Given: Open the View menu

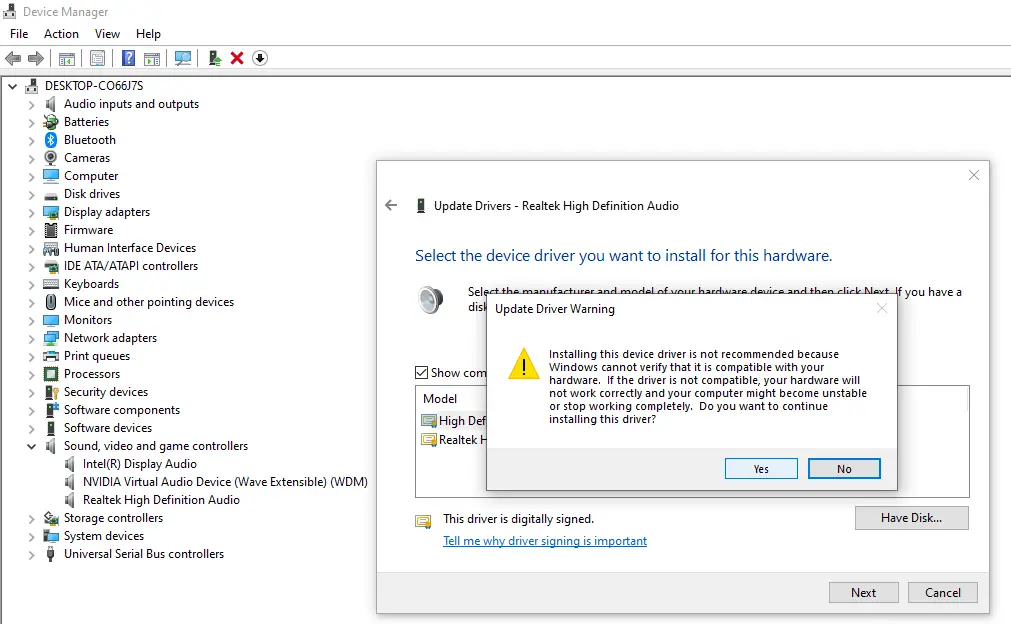Looking at the screenshot, I should 107,34.
